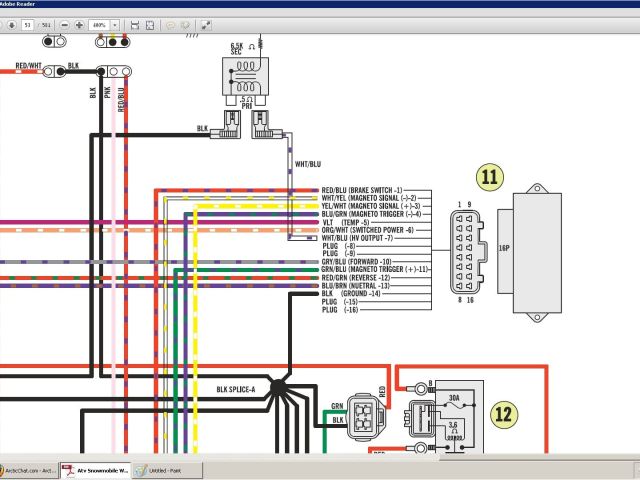The height and width of the screenshot is (480, 640).
Task: Click the yellow circled connector number 11
Action: [489, 178]
